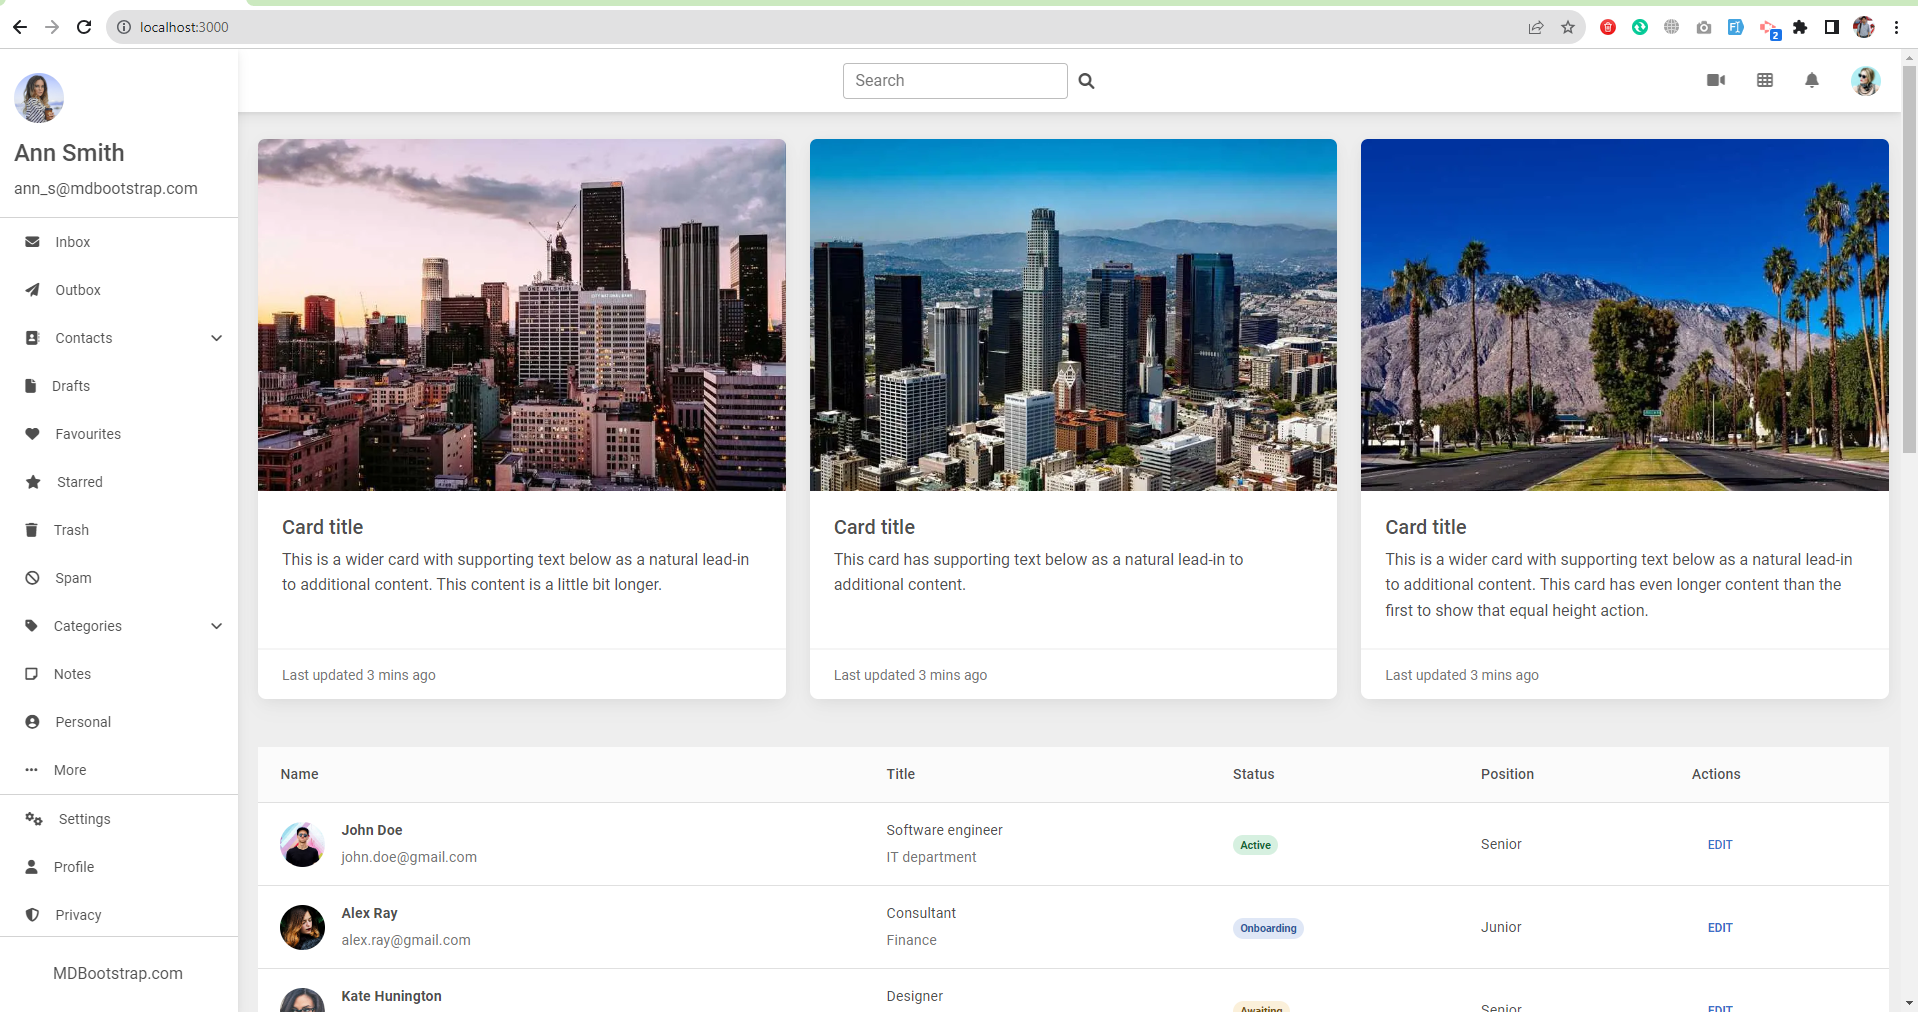The height and width of the screenshot is (1012, 1918).
Task: Expand the More menu item
Action: (69, 769)
